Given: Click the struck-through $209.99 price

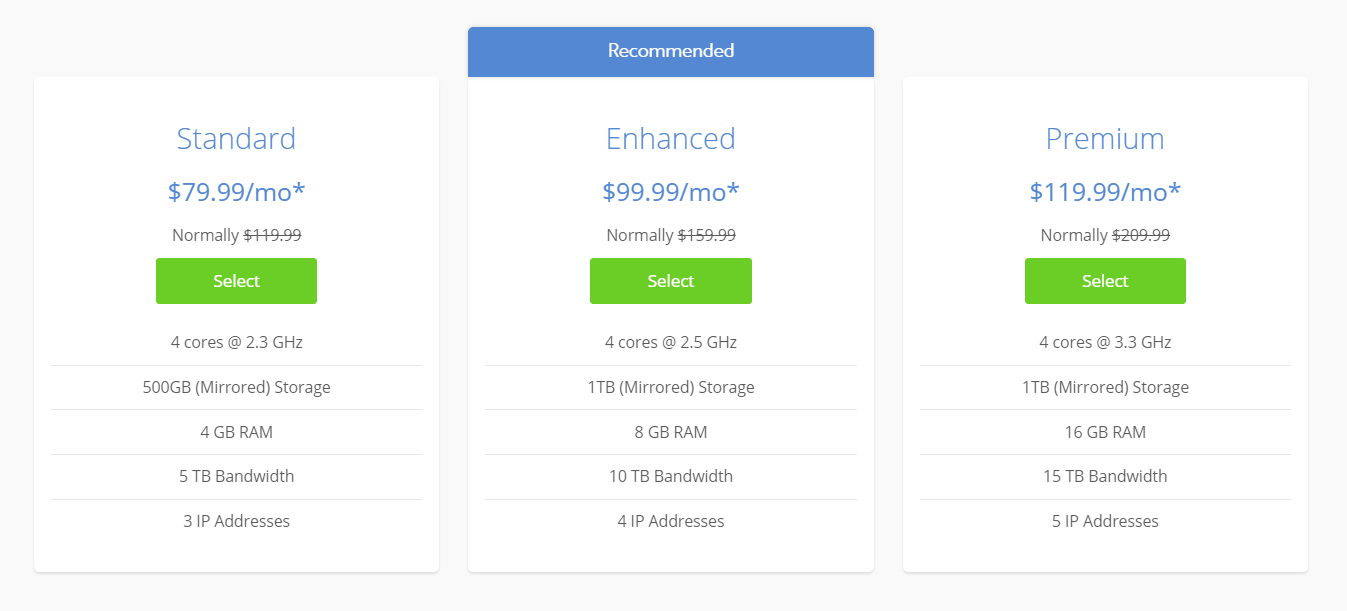Looking at the screenshot, I should tap(1140, 235).
